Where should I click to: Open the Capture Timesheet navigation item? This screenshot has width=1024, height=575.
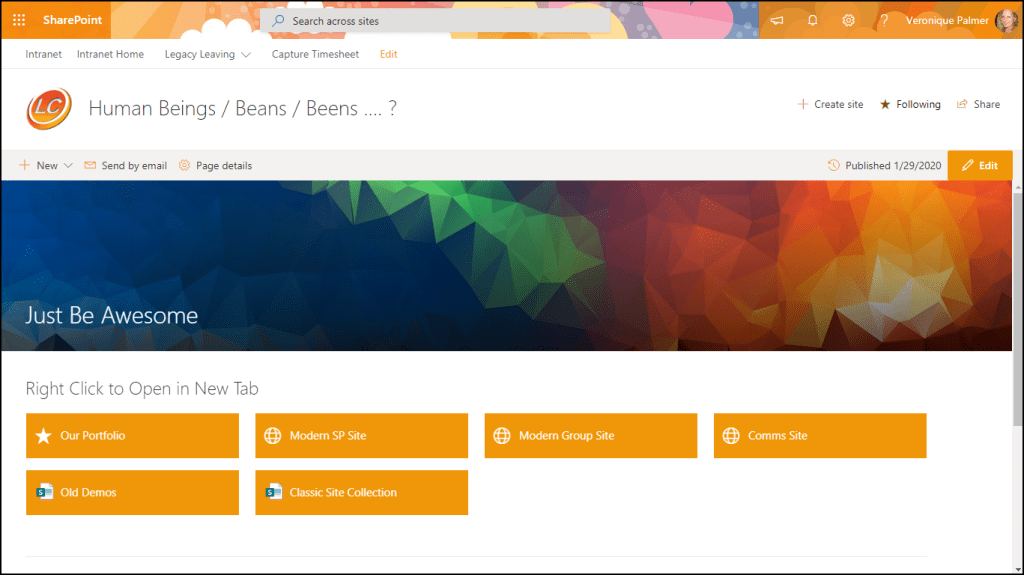315,54
